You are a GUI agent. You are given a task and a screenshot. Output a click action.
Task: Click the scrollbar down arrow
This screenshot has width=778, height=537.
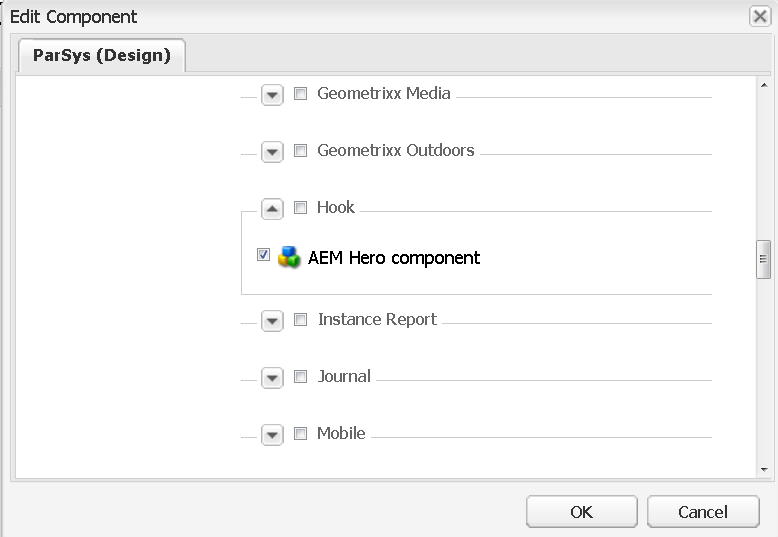pos(764,469)
